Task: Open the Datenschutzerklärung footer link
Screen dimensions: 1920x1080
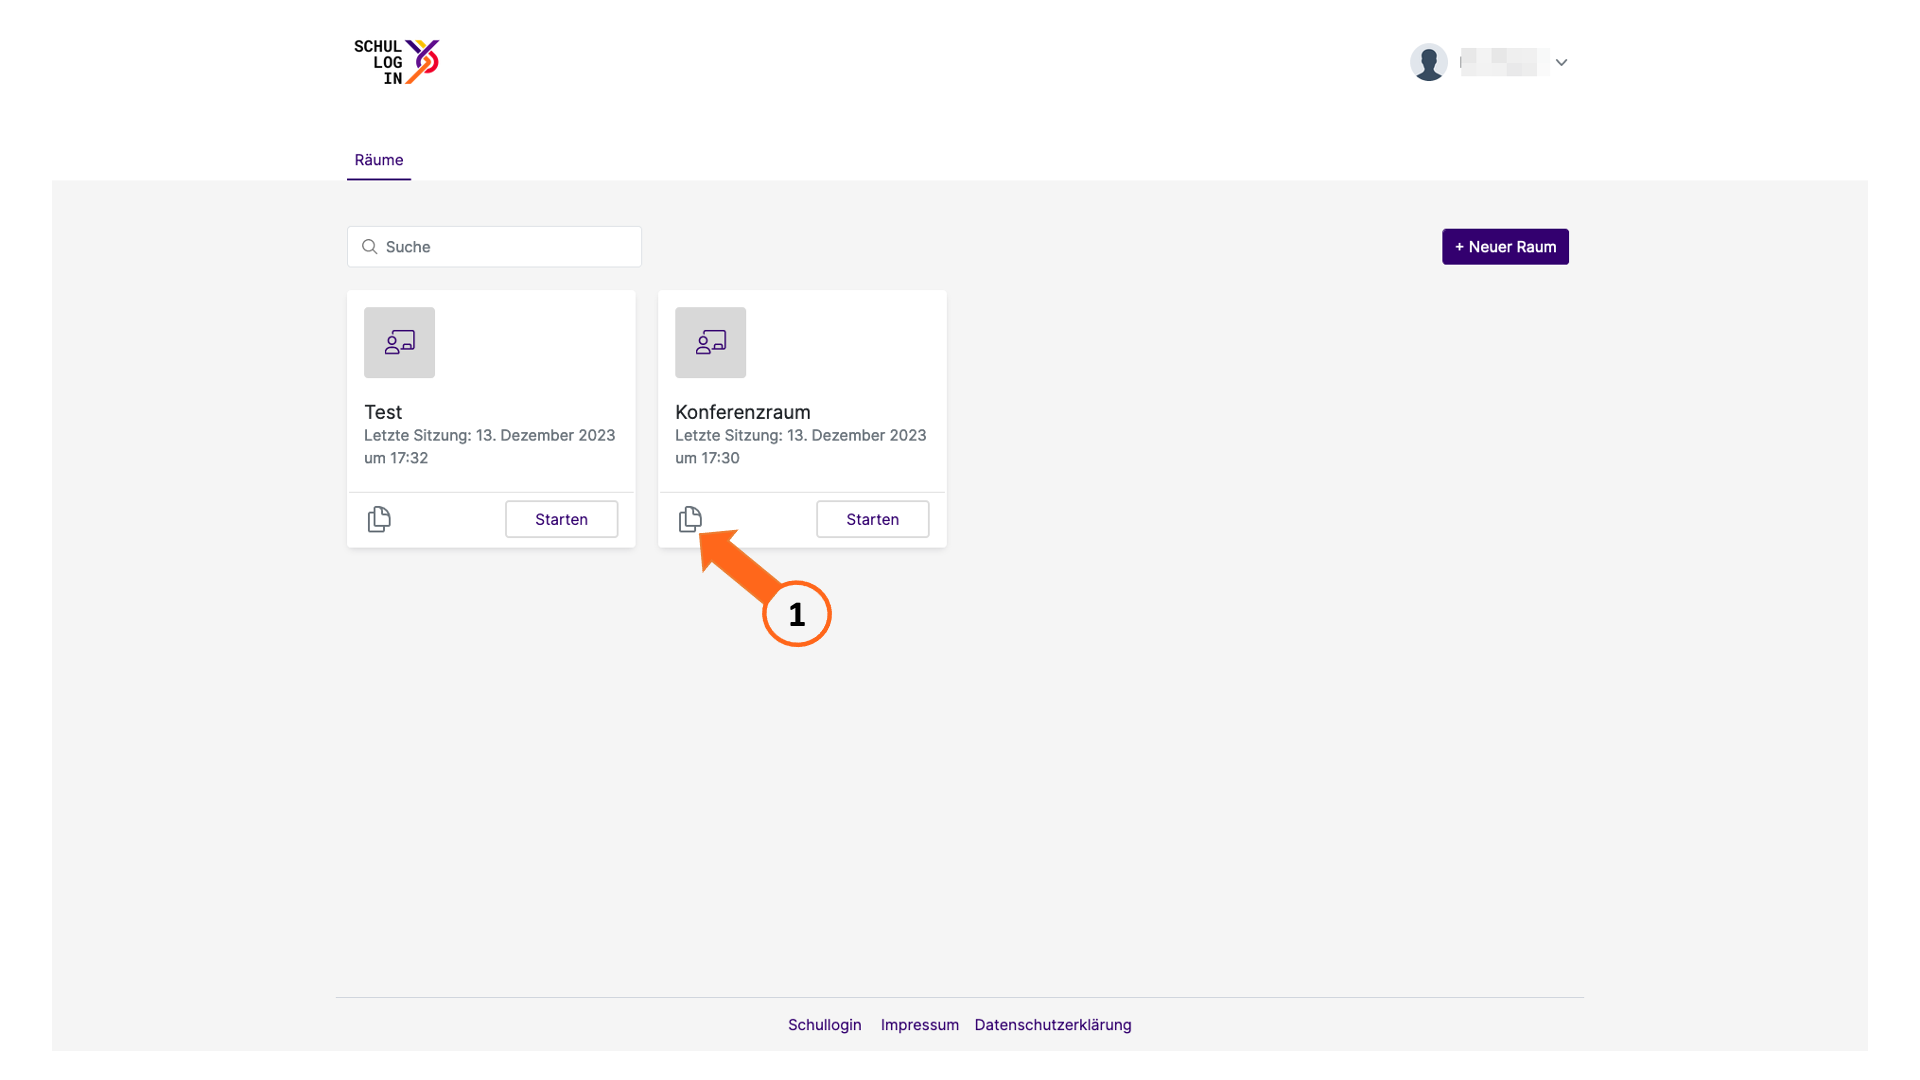Action: [1053, 1024]
